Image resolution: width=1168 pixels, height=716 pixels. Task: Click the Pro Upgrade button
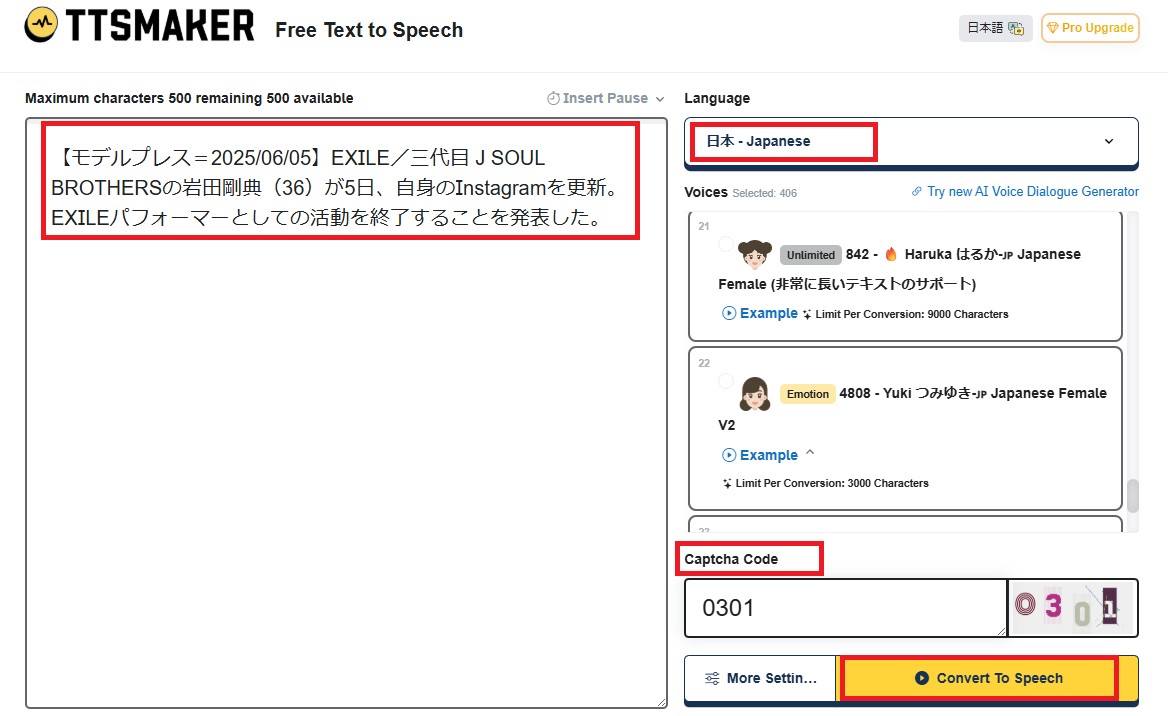tap(1090, 28)
